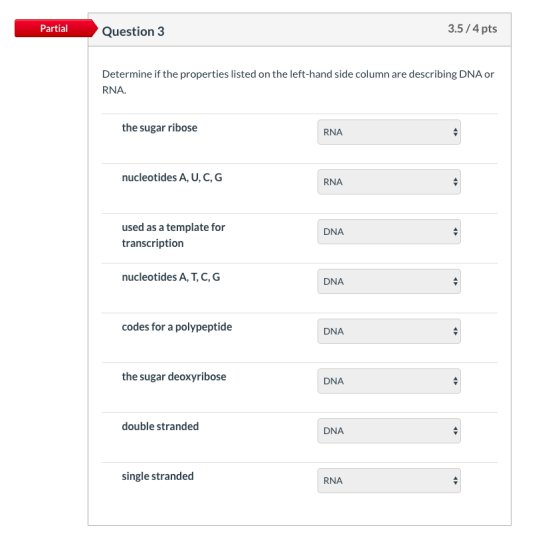Click the arrows icon on the polypeptide select
560x535 pixels.
click(455, 331)
